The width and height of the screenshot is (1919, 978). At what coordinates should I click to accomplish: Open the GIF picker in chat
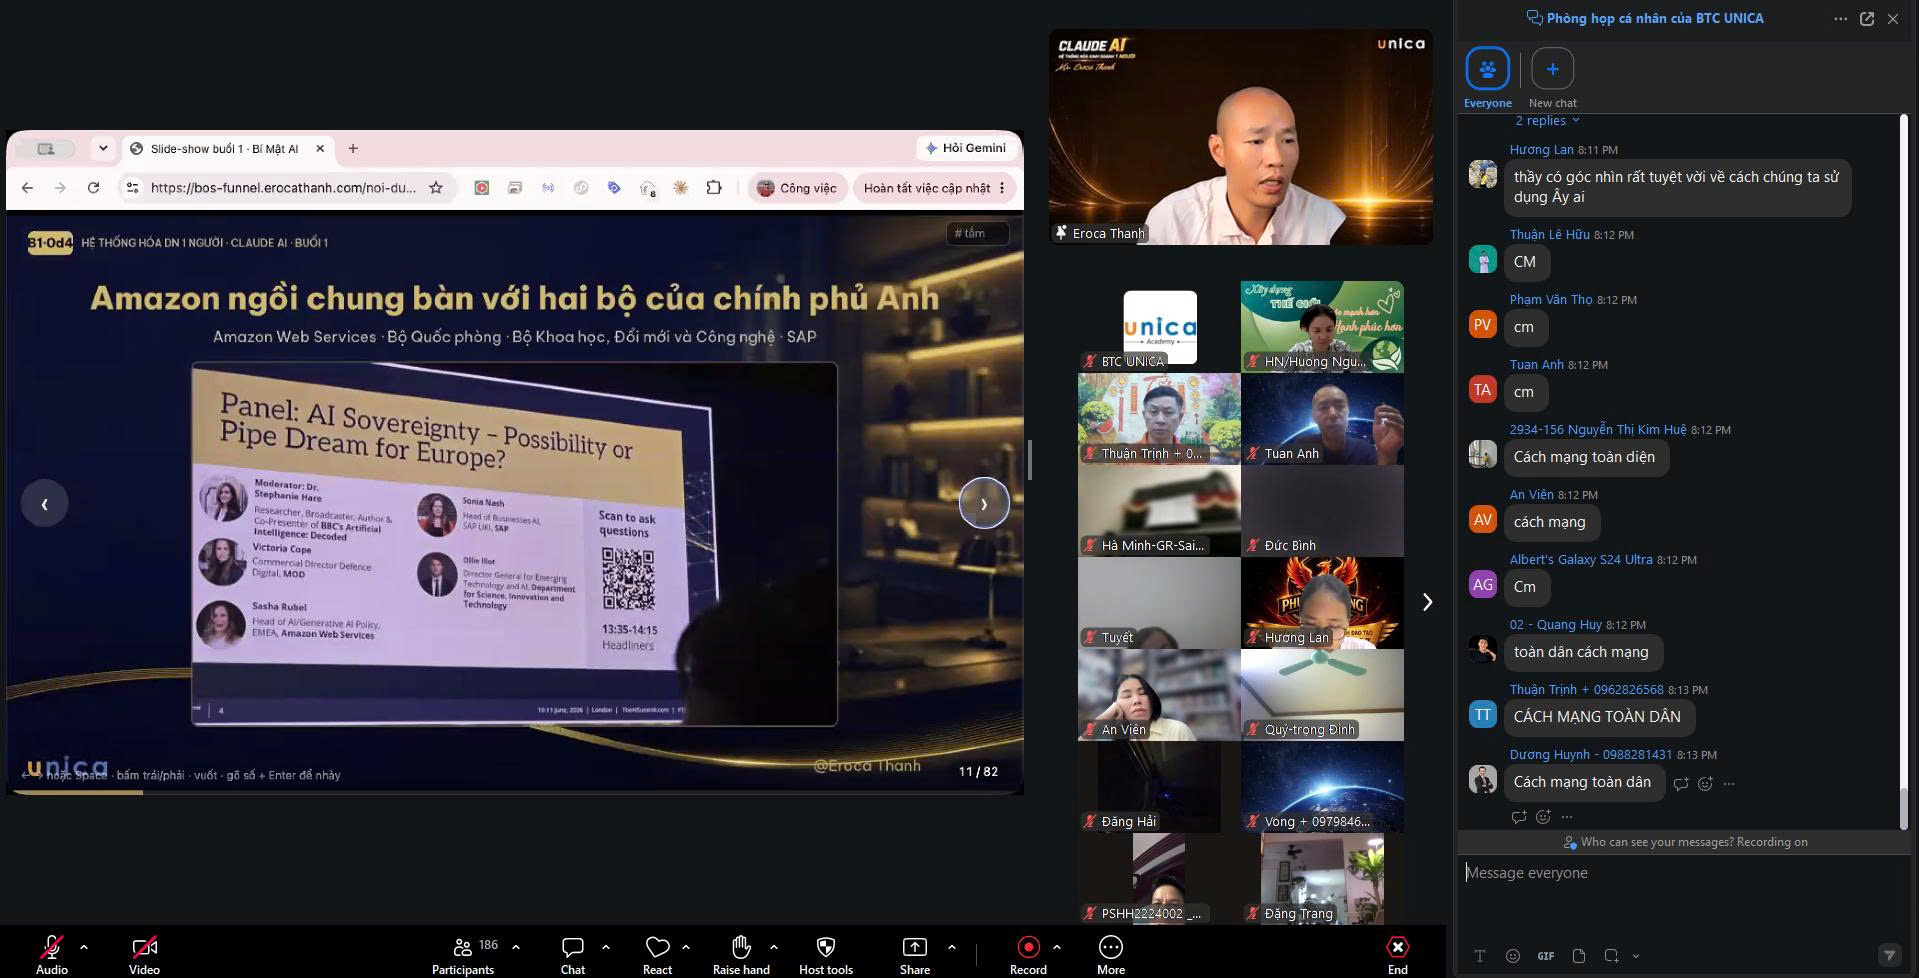pyautogui.click(x=1546, y=956)
